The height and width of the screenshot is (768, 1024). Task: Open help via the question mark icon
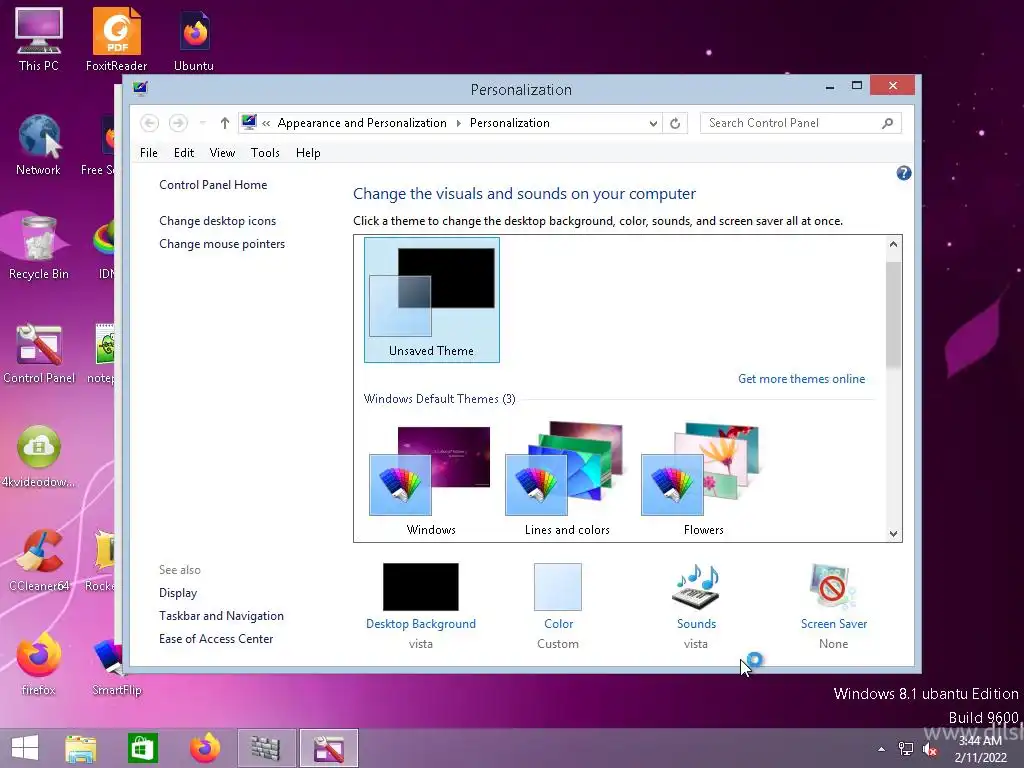tap(904, 173)
